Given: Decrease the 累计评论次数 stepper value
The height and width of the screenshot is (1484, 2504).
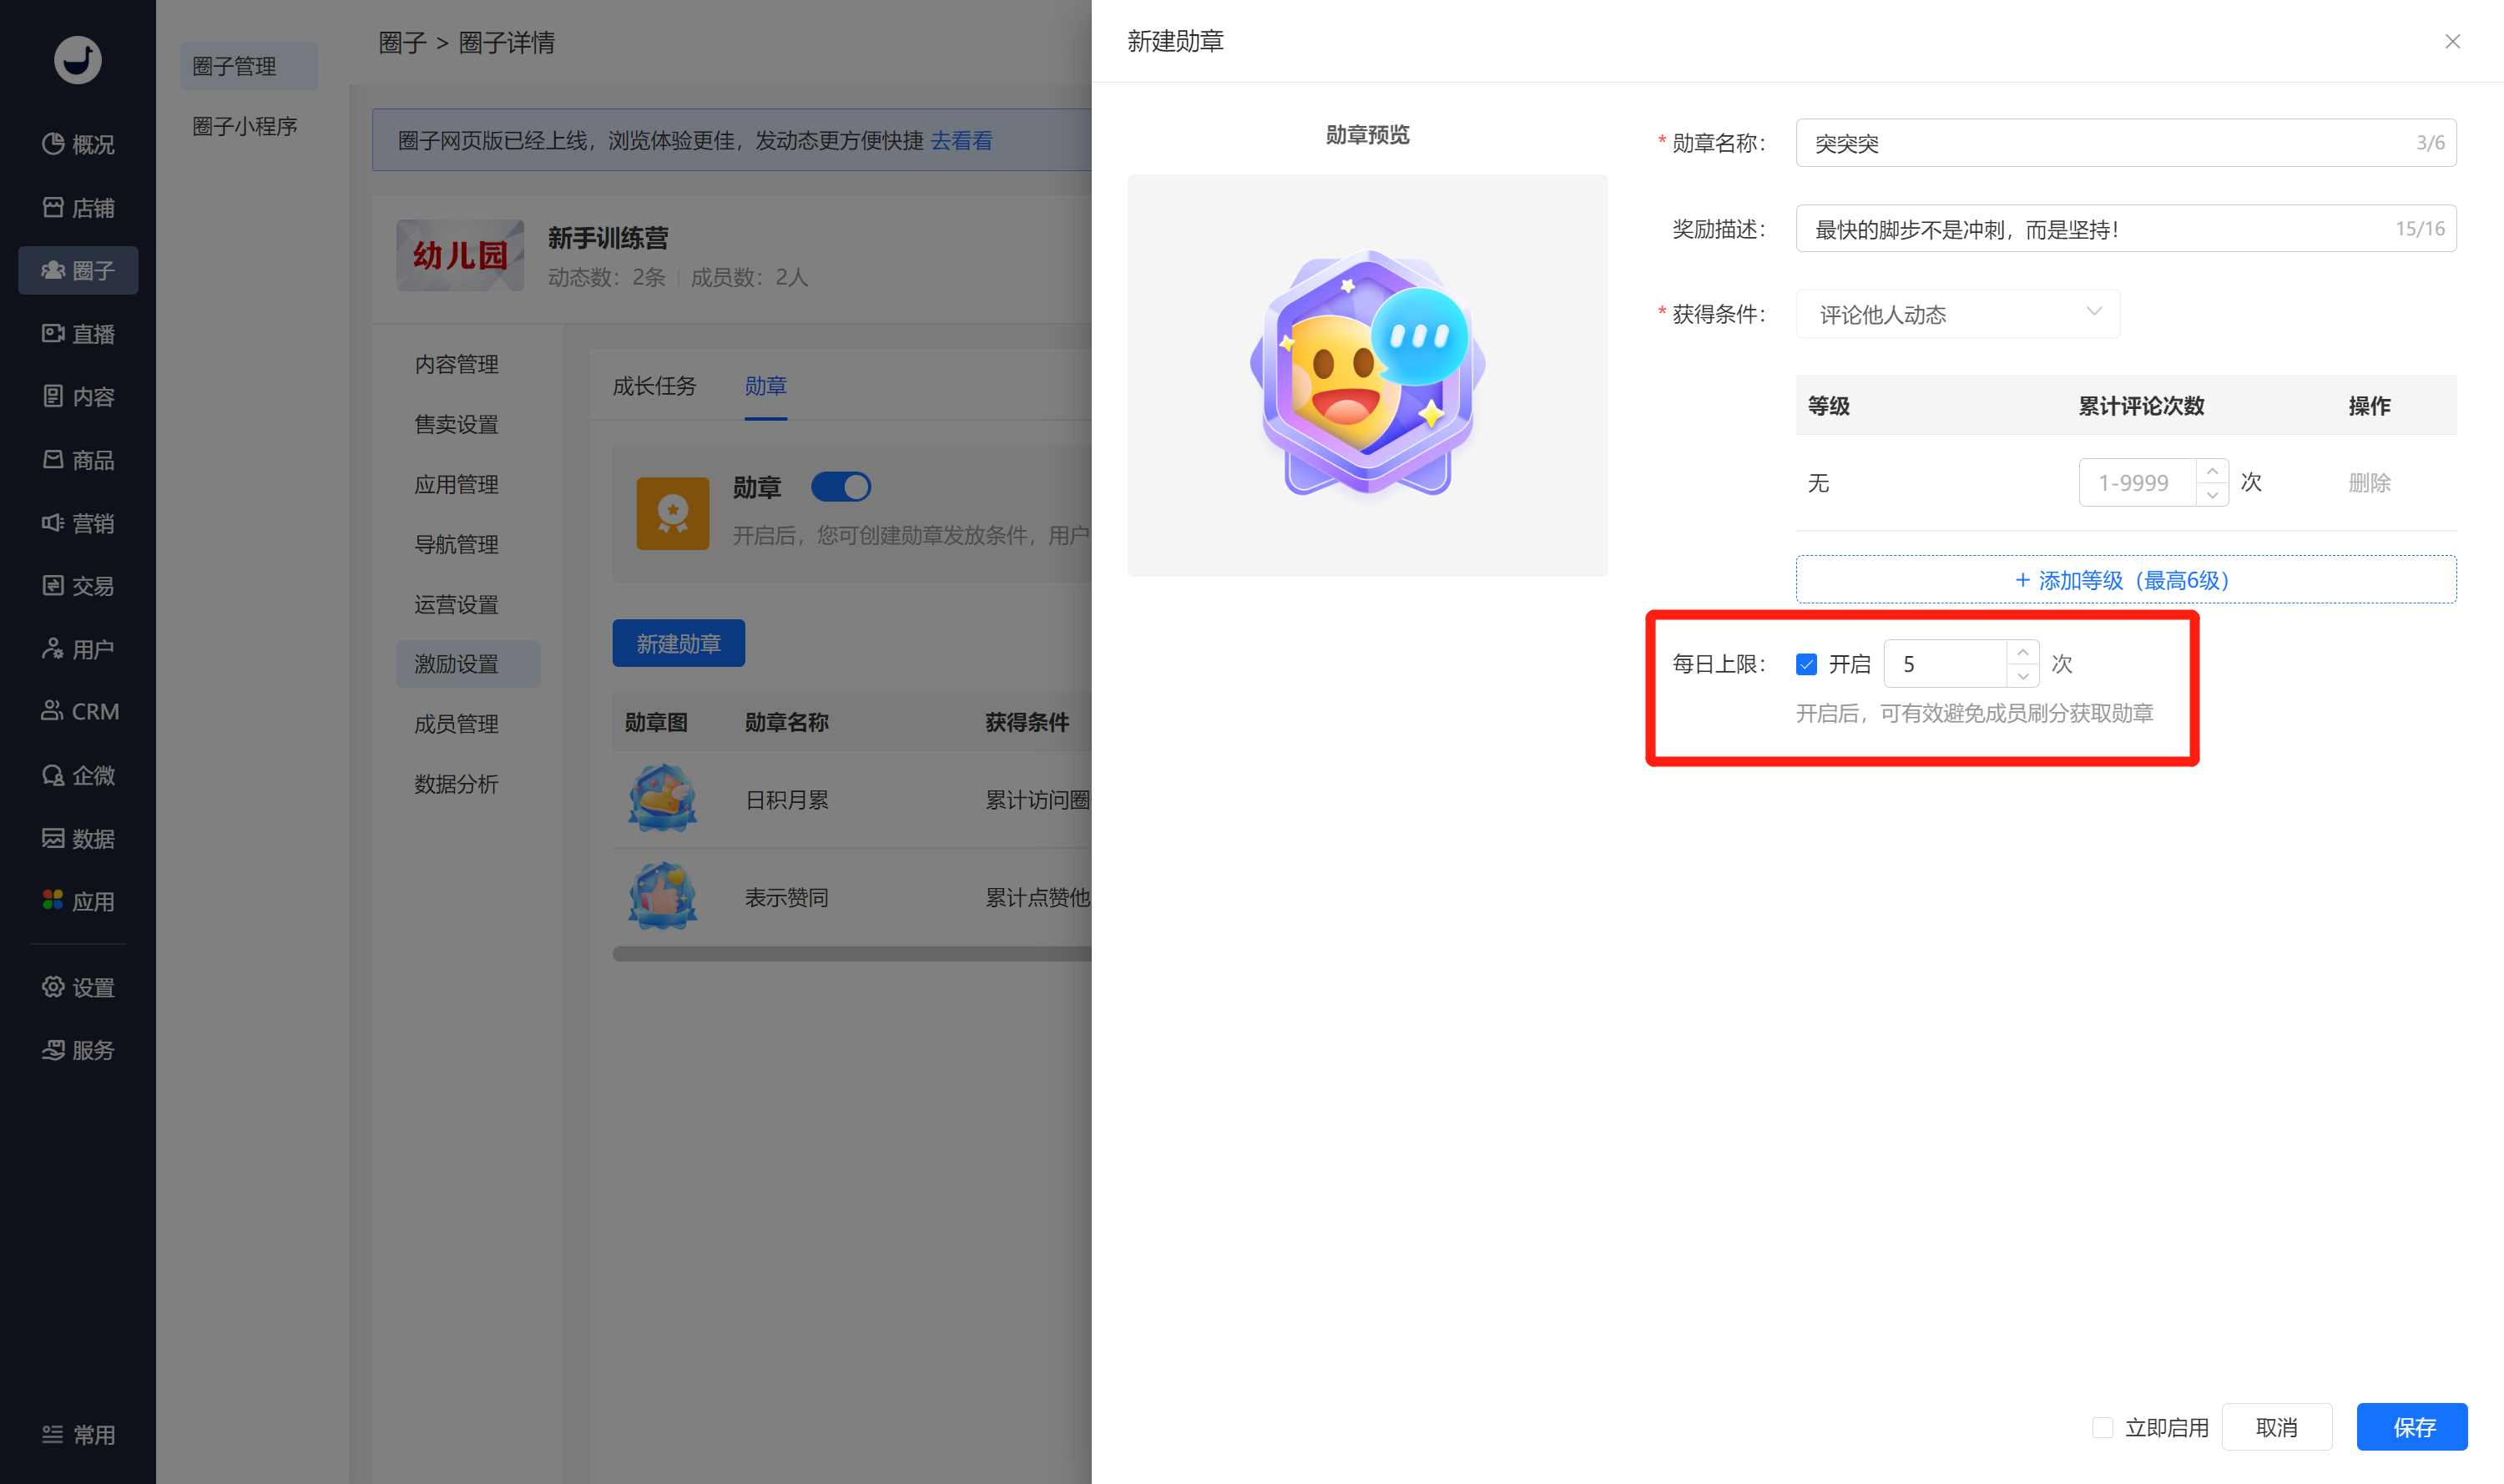Looking at the screenshot, I should [x=2212, y=494].
